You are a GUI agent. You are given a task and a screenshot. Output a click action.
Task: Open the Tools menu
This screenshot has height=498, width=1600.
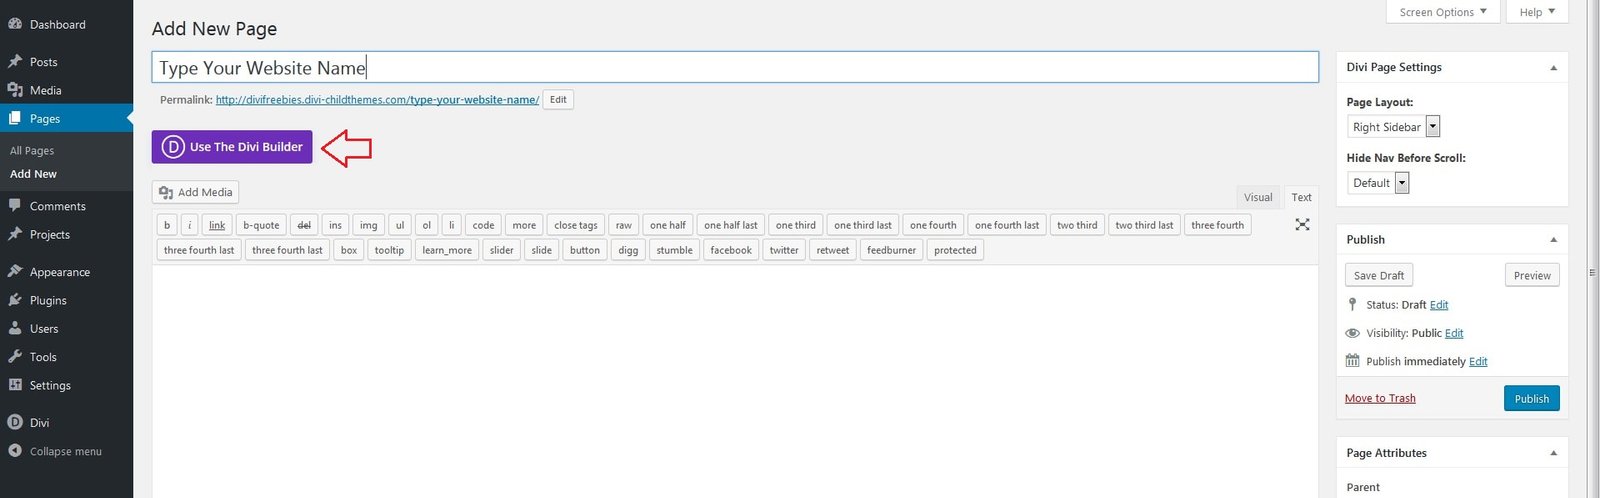coord(43,357)
